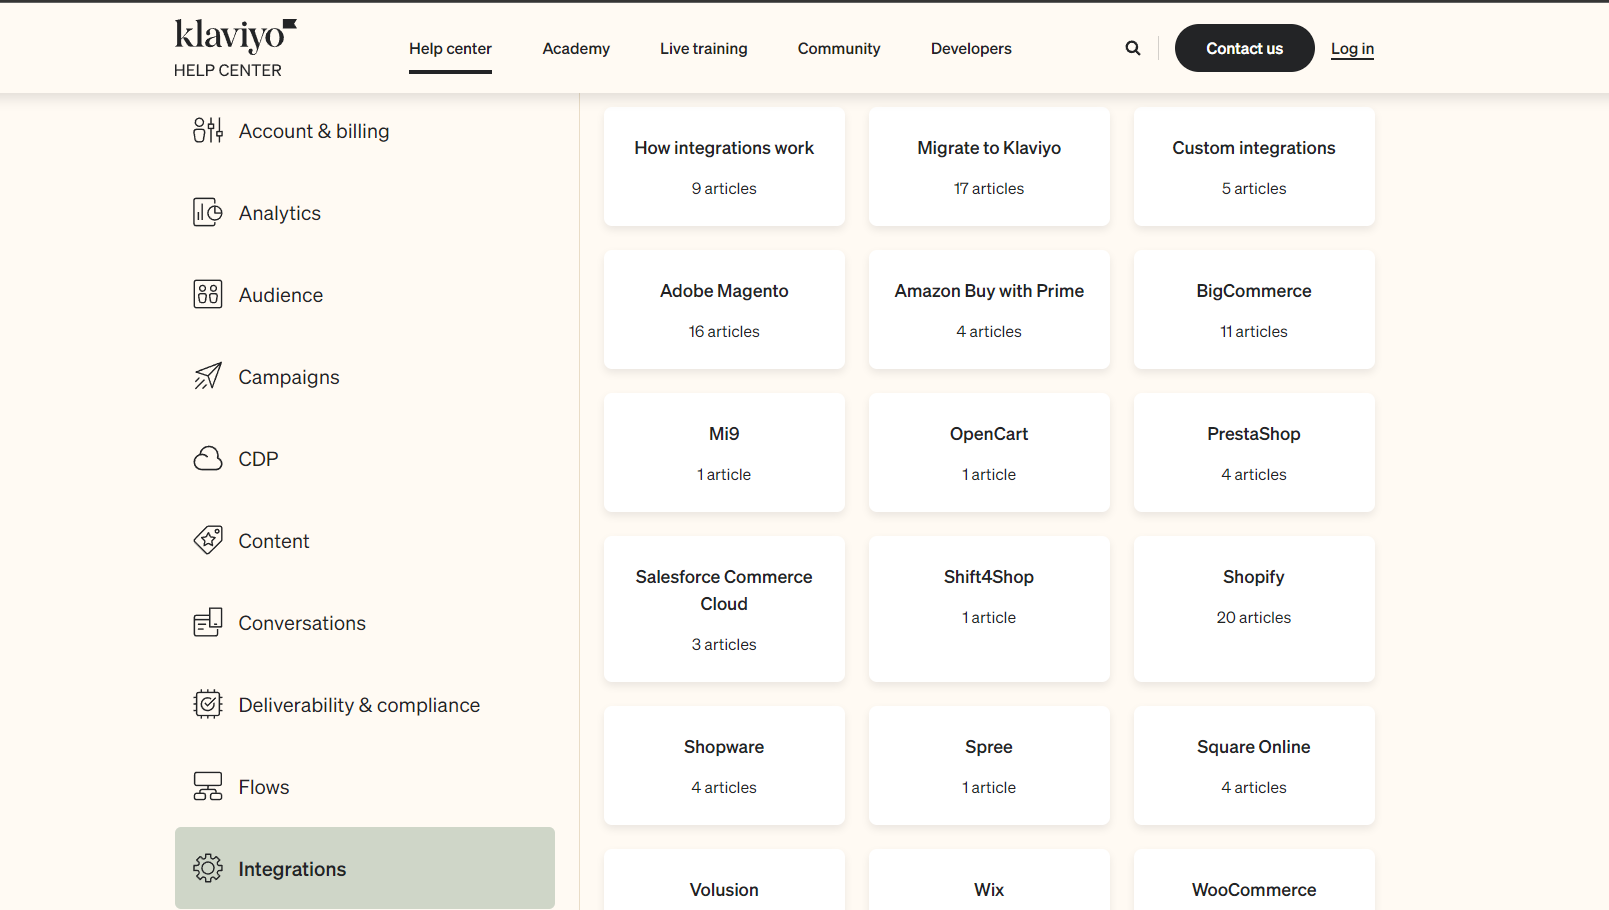Screen dimensions: 1609x910
Task: Open Deliverability & compliance category
Action: [x=365, y=705]
